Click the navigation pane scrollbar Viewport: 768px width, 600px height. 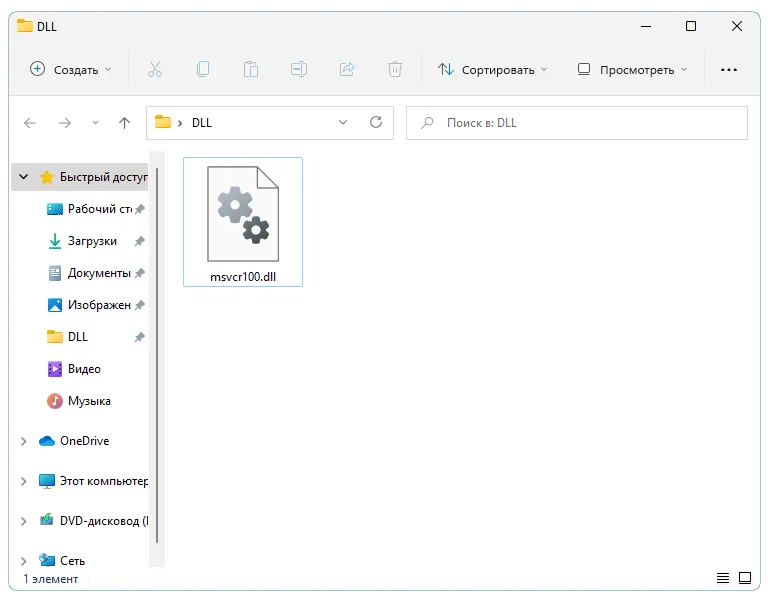click(157, 356)
